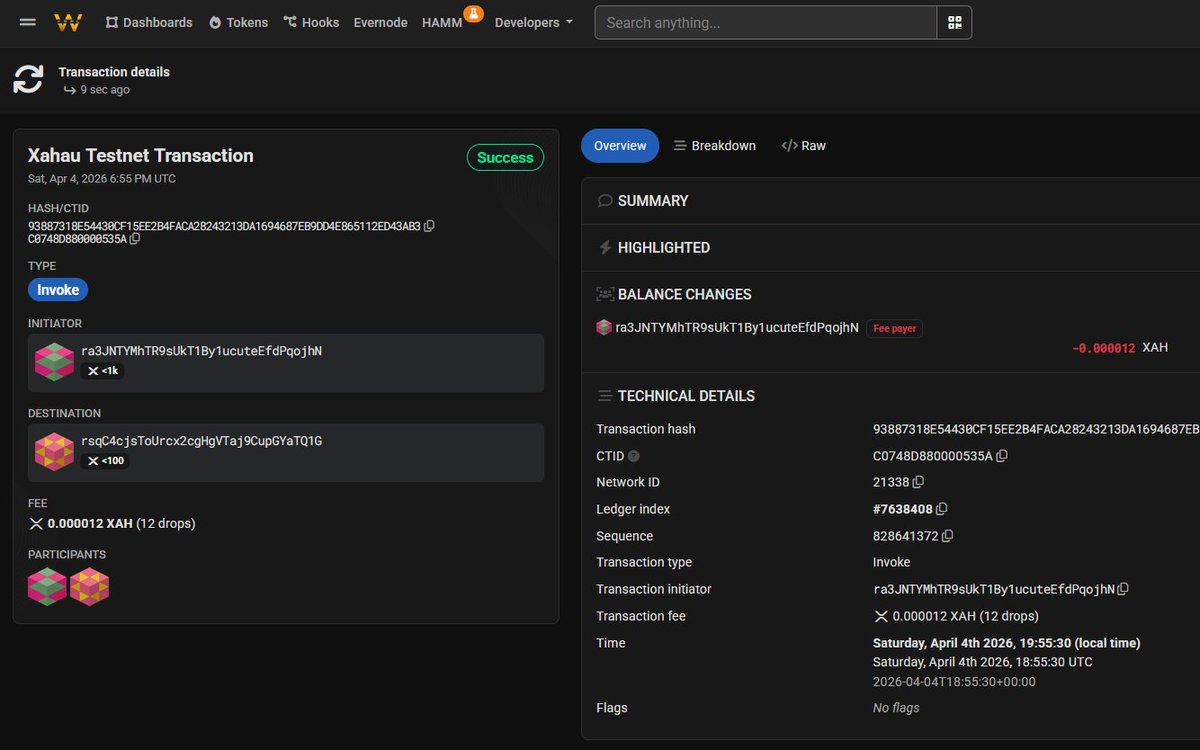The height and width of the screenshot is (750, 1200).
Task: Switch to the Raw tab
Action: 804,146
